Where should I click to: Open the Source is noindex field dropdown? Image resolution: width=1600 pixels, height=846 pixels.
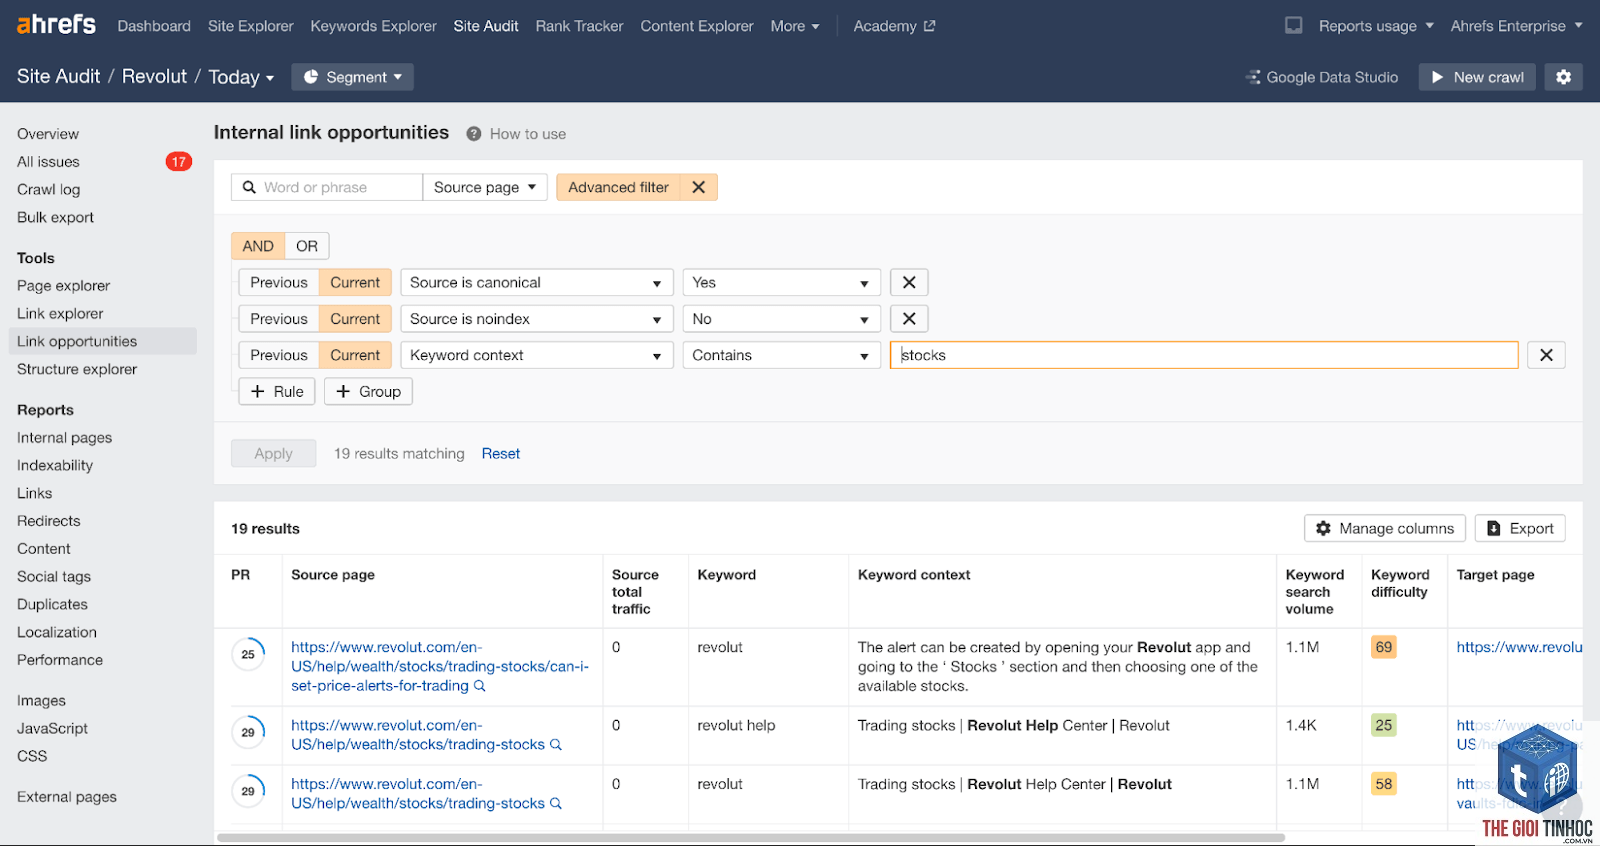[x=536, y=318]
